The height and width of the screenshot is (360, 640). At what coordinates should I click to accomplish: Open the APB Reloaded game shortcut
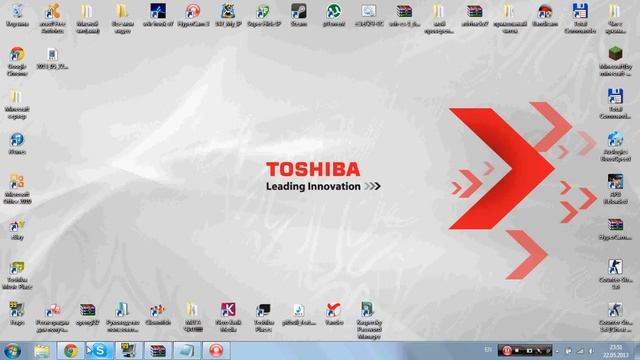(x=616, y=189)
